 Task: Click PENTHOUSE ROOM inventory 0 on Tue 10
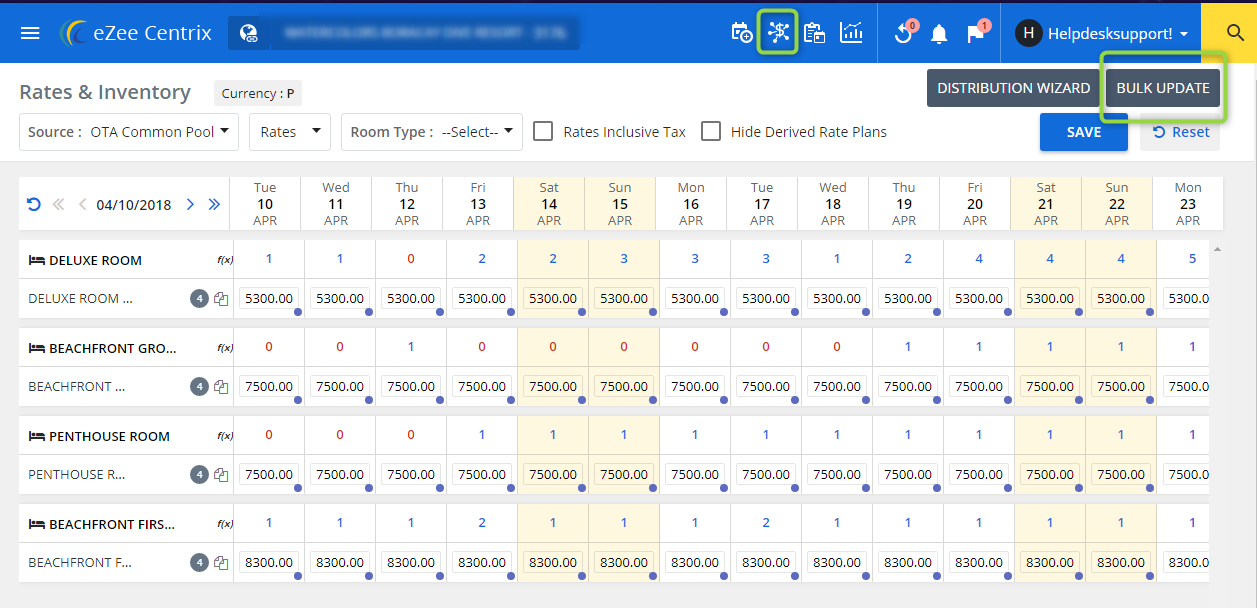(269, 435)
